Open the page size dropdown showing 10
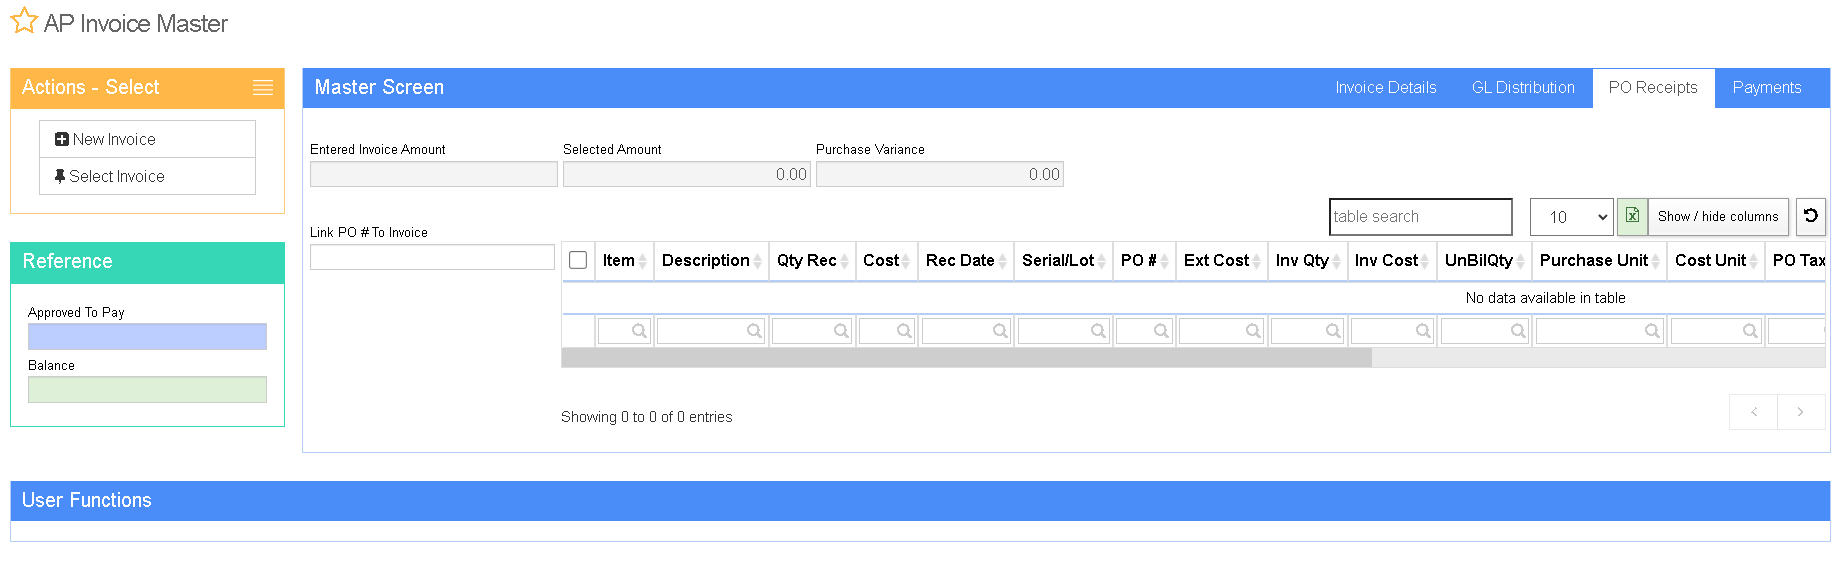 1571,217
